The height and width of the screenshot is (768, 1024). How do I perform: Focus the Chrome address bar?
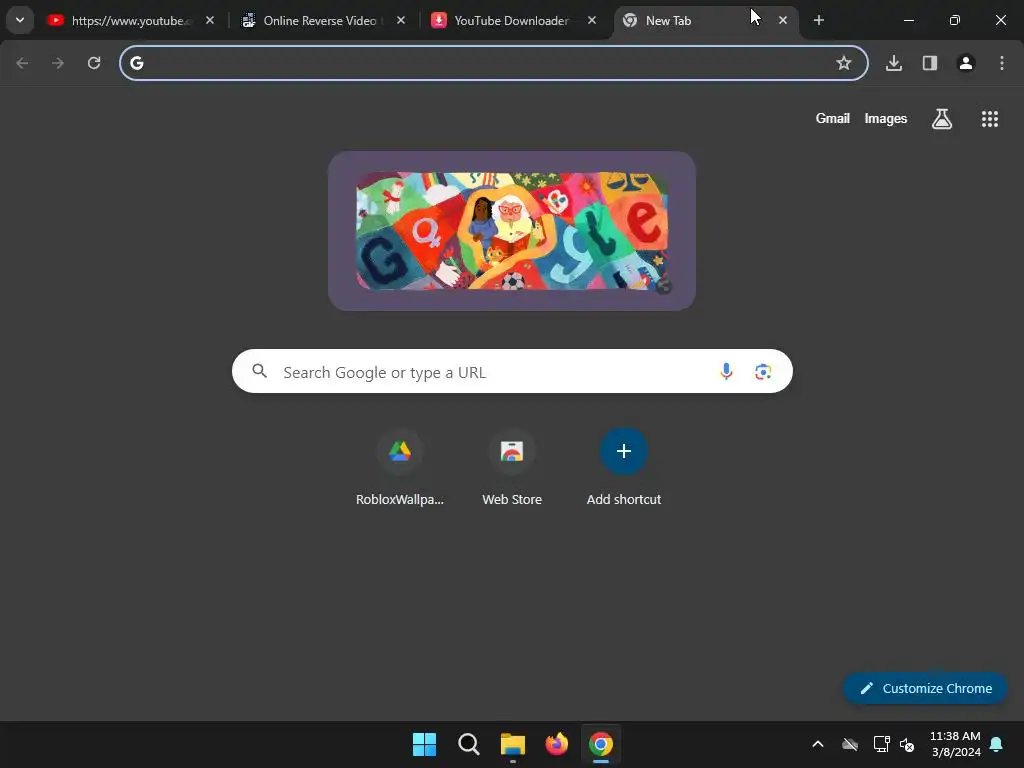pos(493,63)
